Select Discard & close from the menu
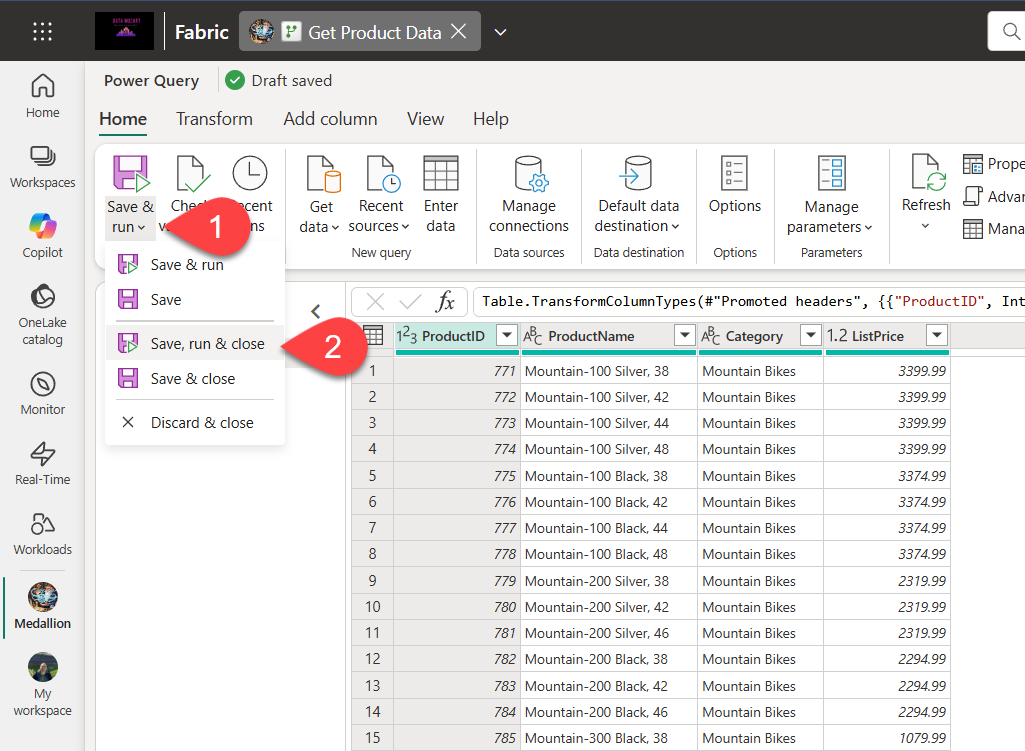 (x=201, y=423)
